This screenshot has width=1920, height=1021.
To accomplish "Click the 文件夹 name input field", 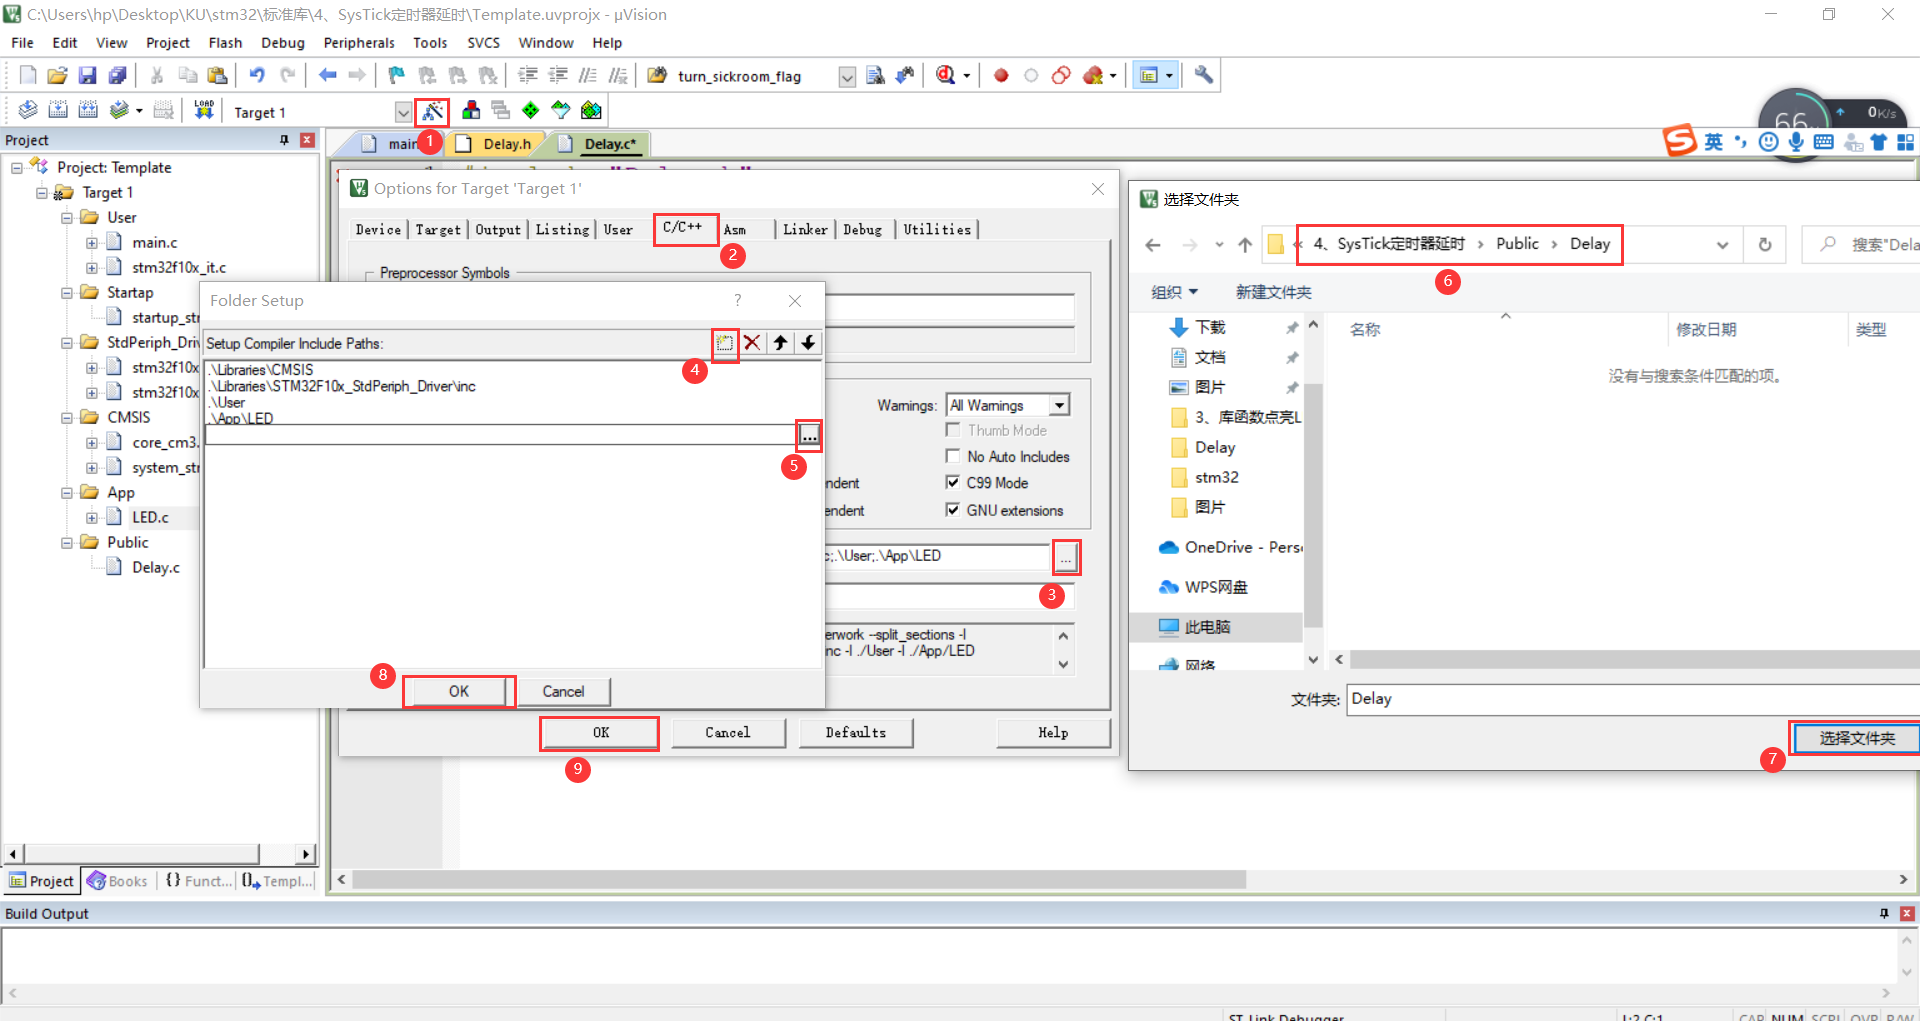I will pos(1633,699).
